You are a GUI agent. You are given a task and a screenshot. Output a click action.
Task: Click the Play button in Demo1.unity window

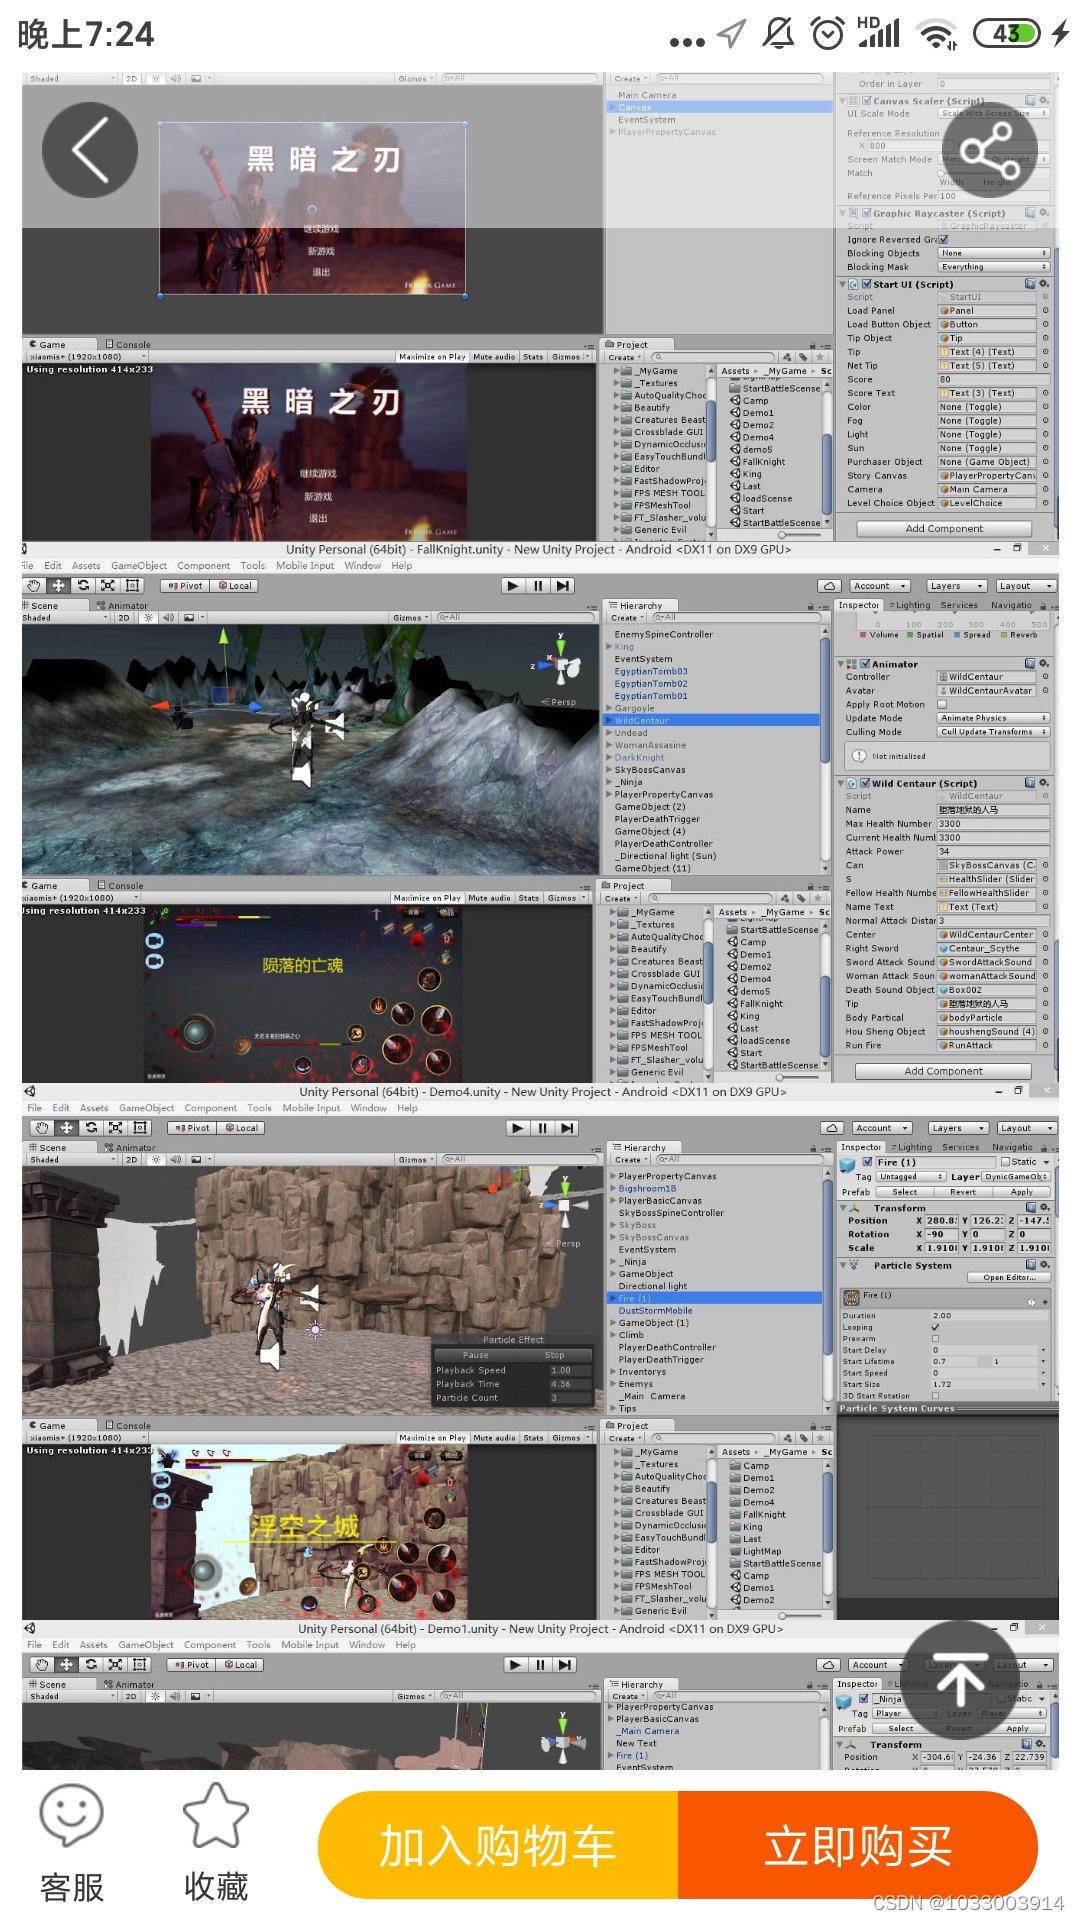coord(515,1665)
